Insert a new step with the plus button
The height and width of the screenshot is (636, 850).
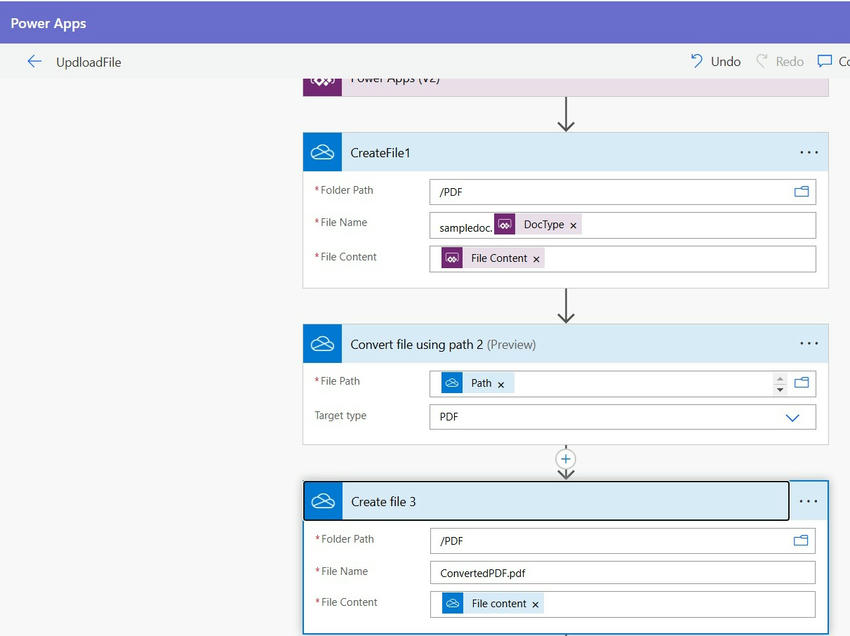[x=566, y=459]
